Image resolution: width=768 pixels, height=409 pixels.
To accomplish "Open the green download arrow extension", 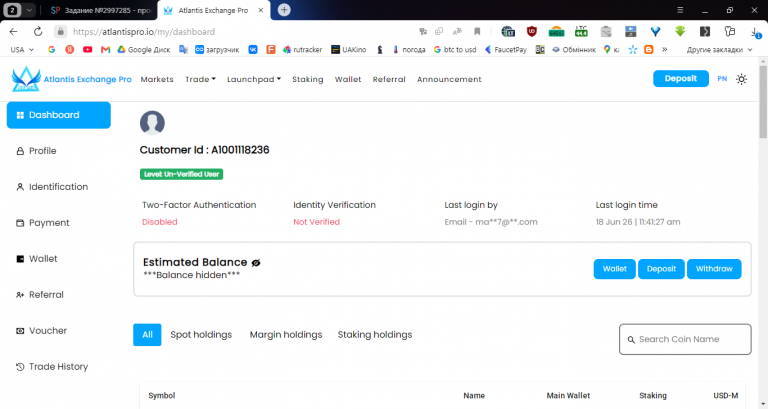I will [680, 32].
